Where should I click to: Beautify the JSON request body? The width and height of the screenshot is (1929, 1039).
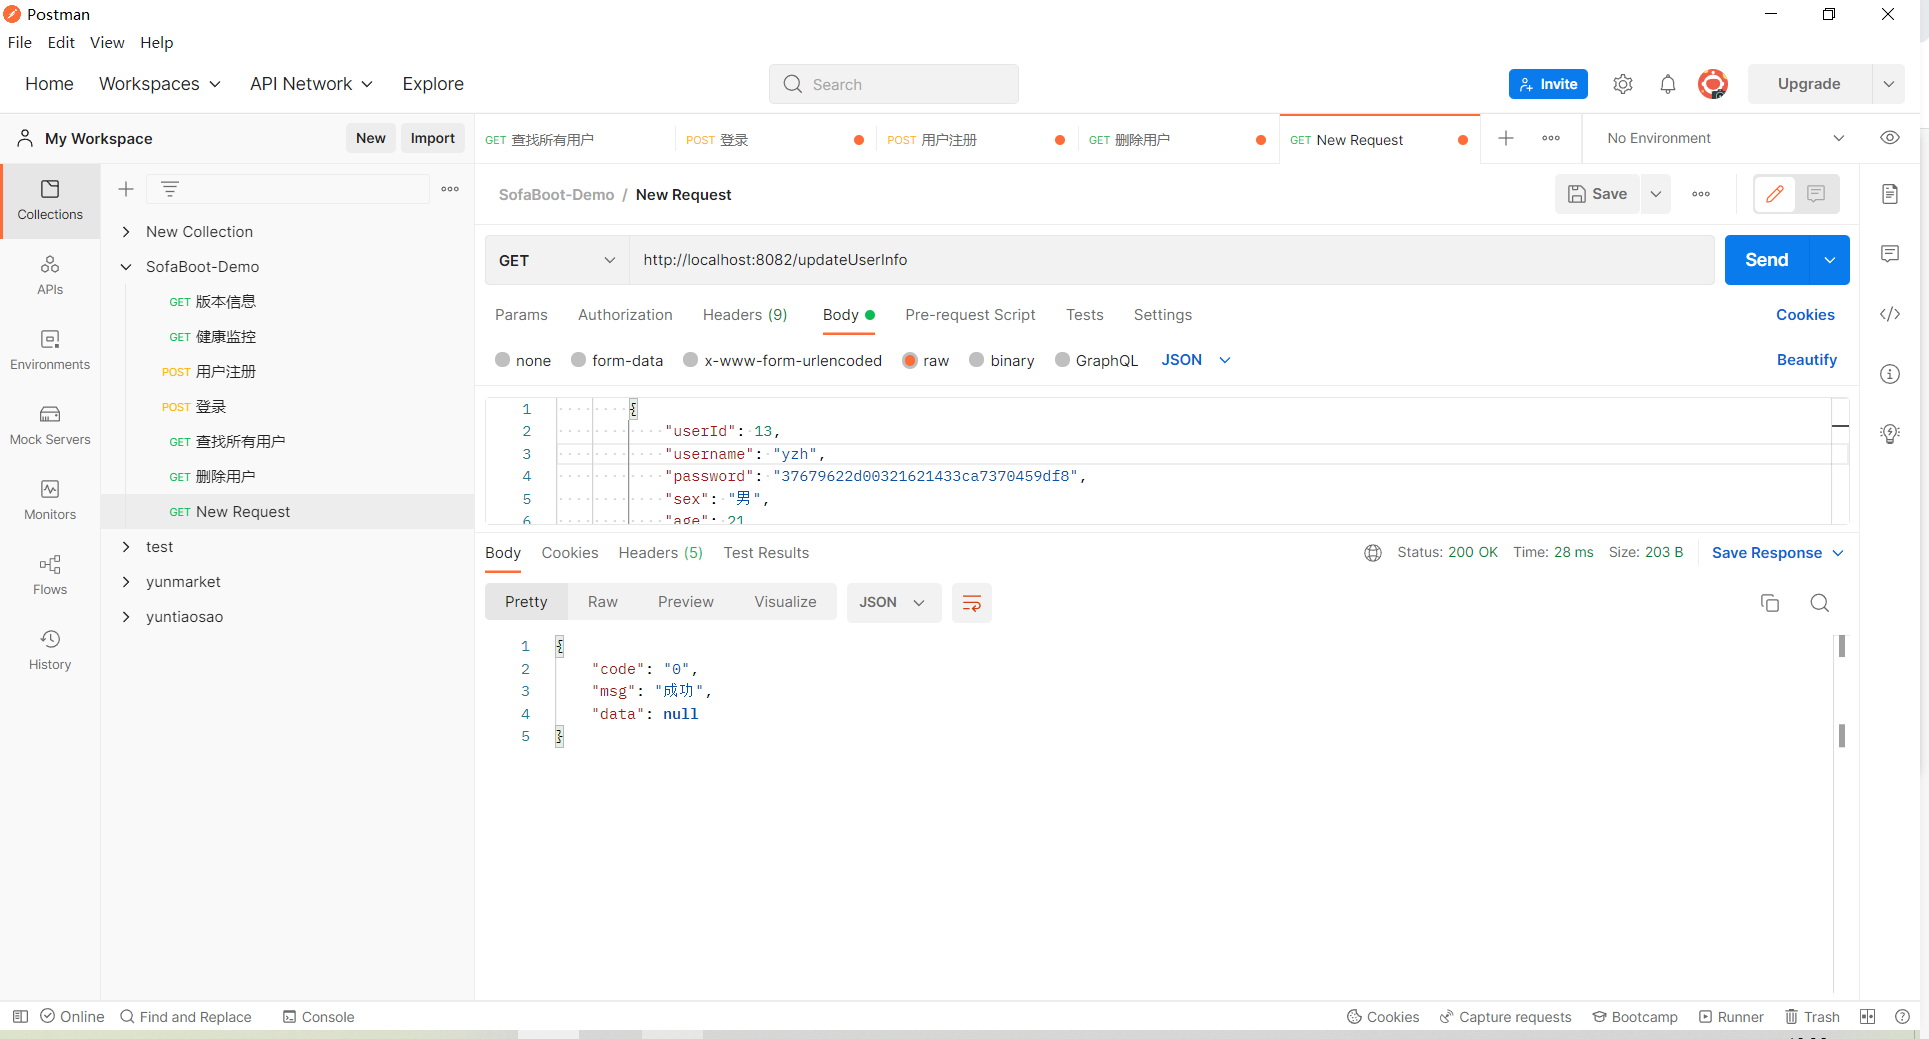click(1806, 360)
